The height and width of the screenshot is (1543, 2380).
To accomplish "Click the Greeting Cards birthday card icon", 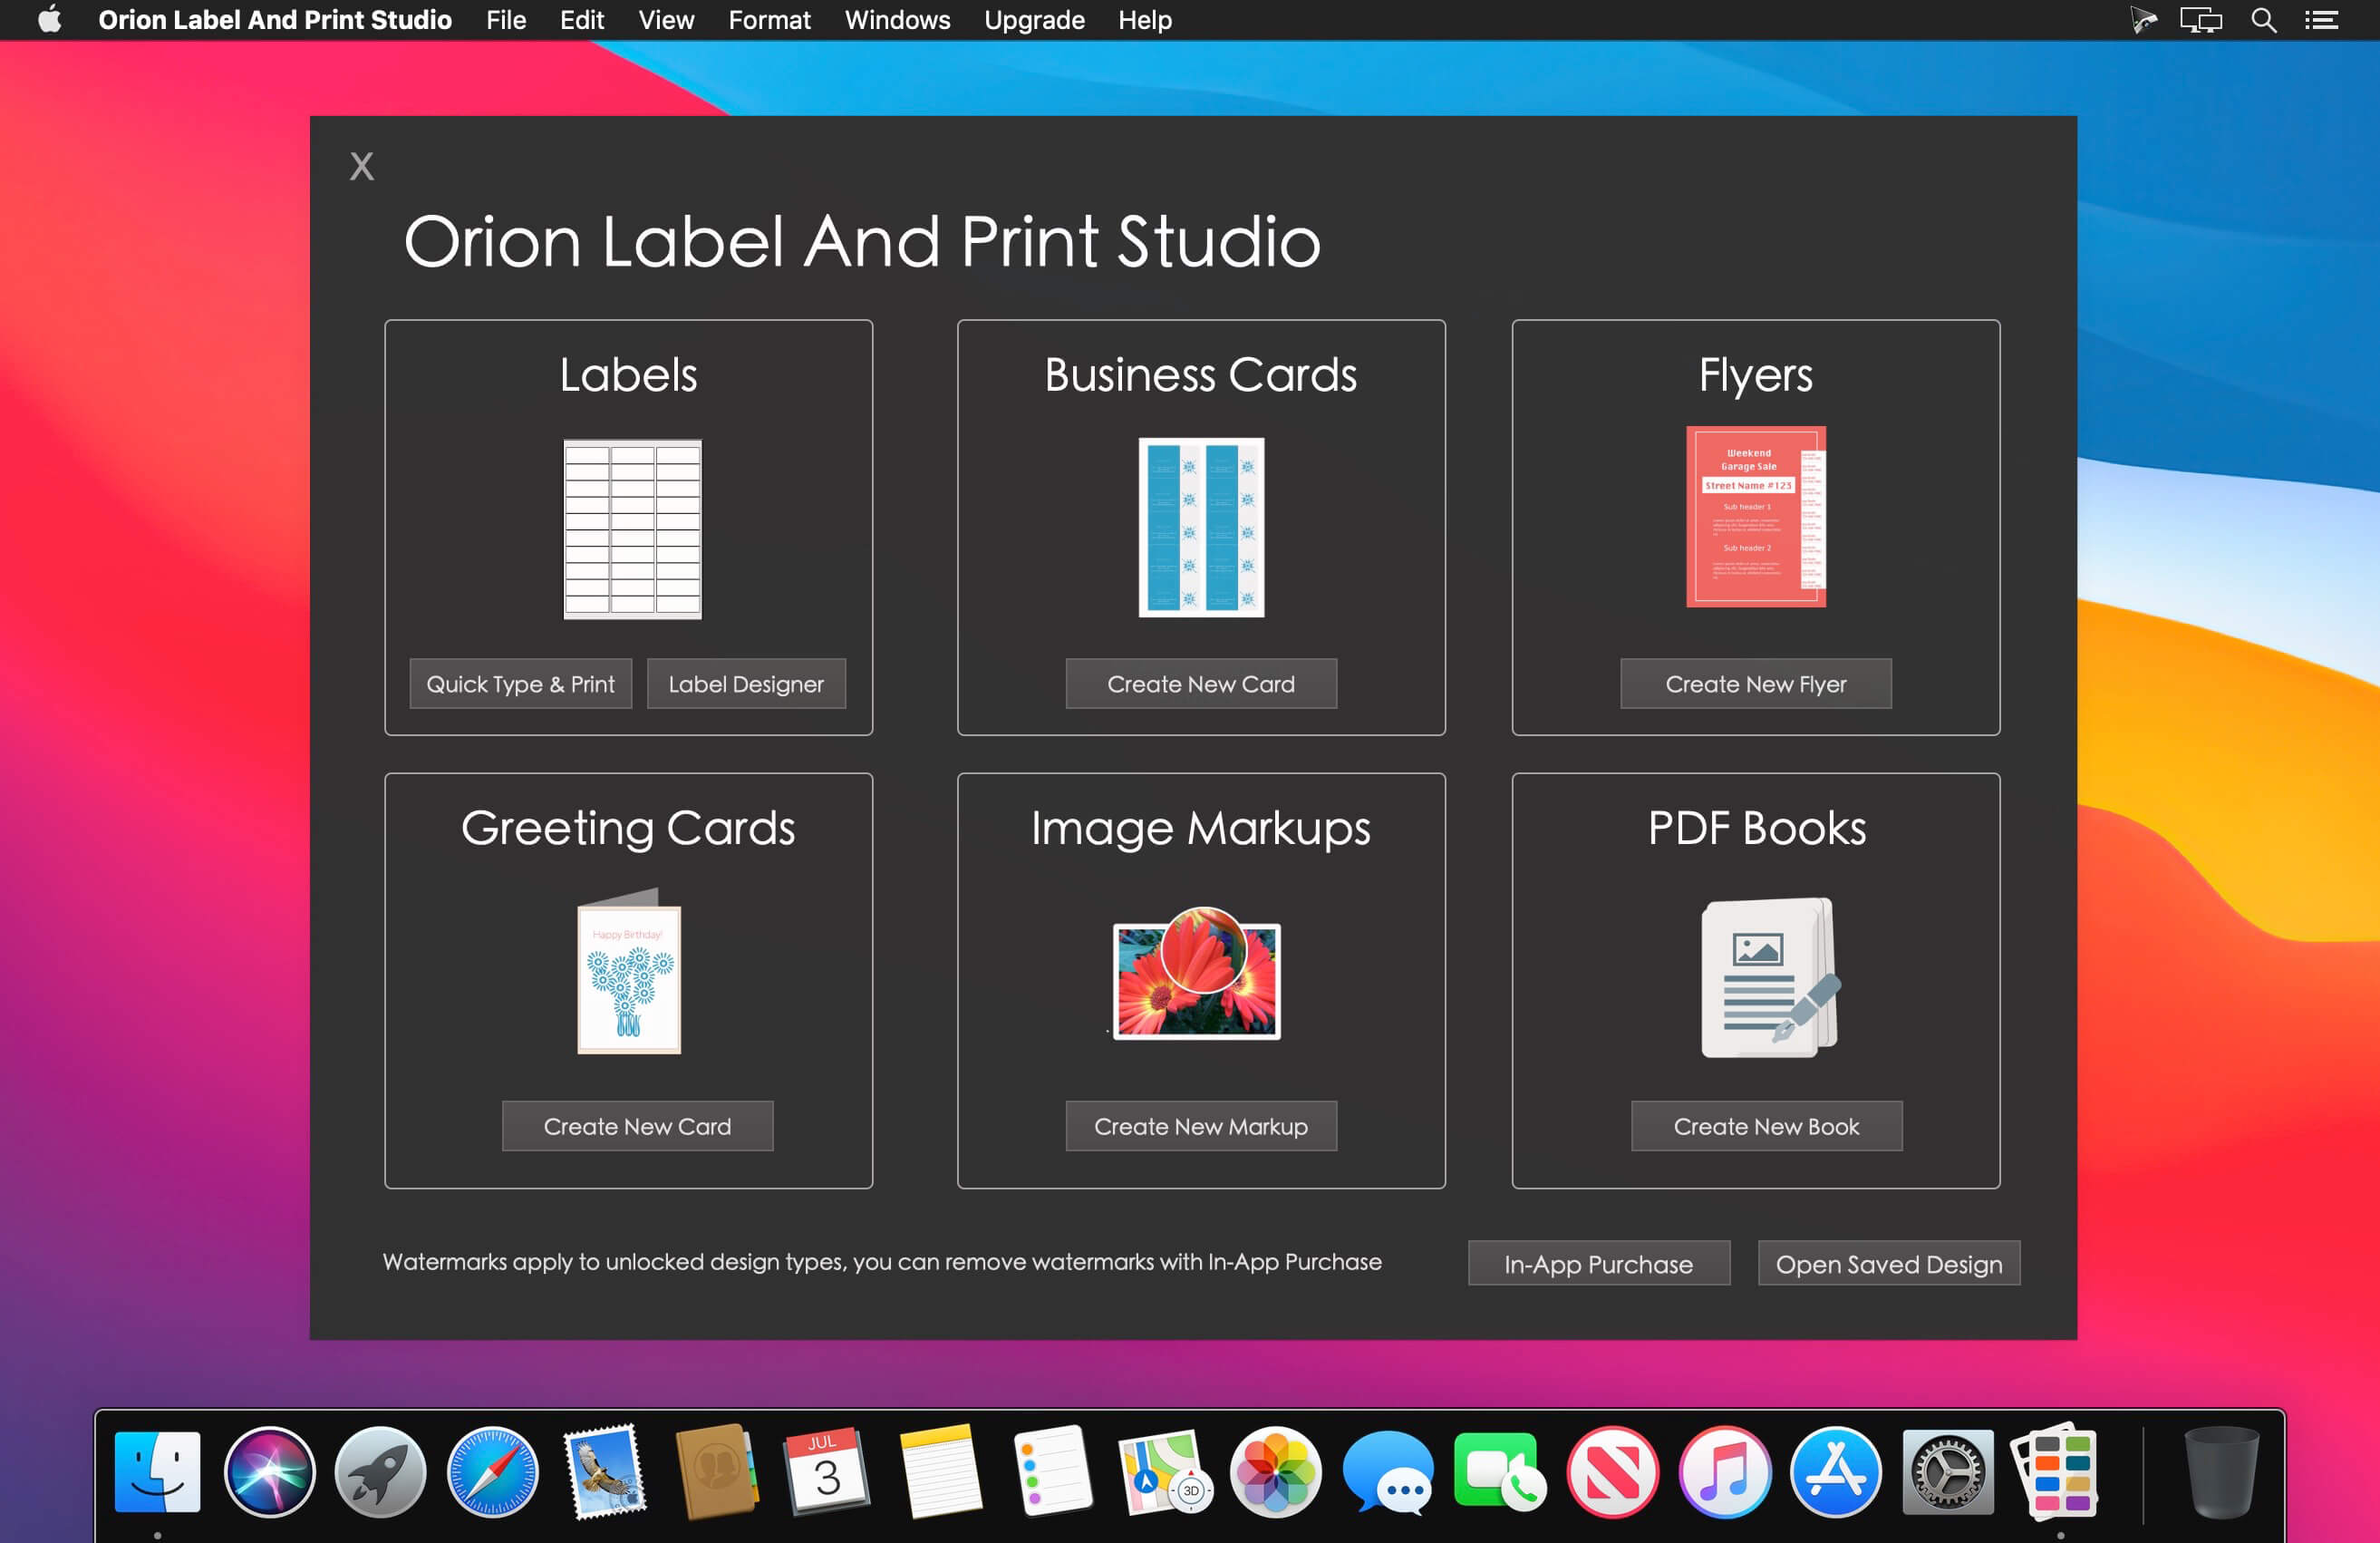I will (629, 972).
